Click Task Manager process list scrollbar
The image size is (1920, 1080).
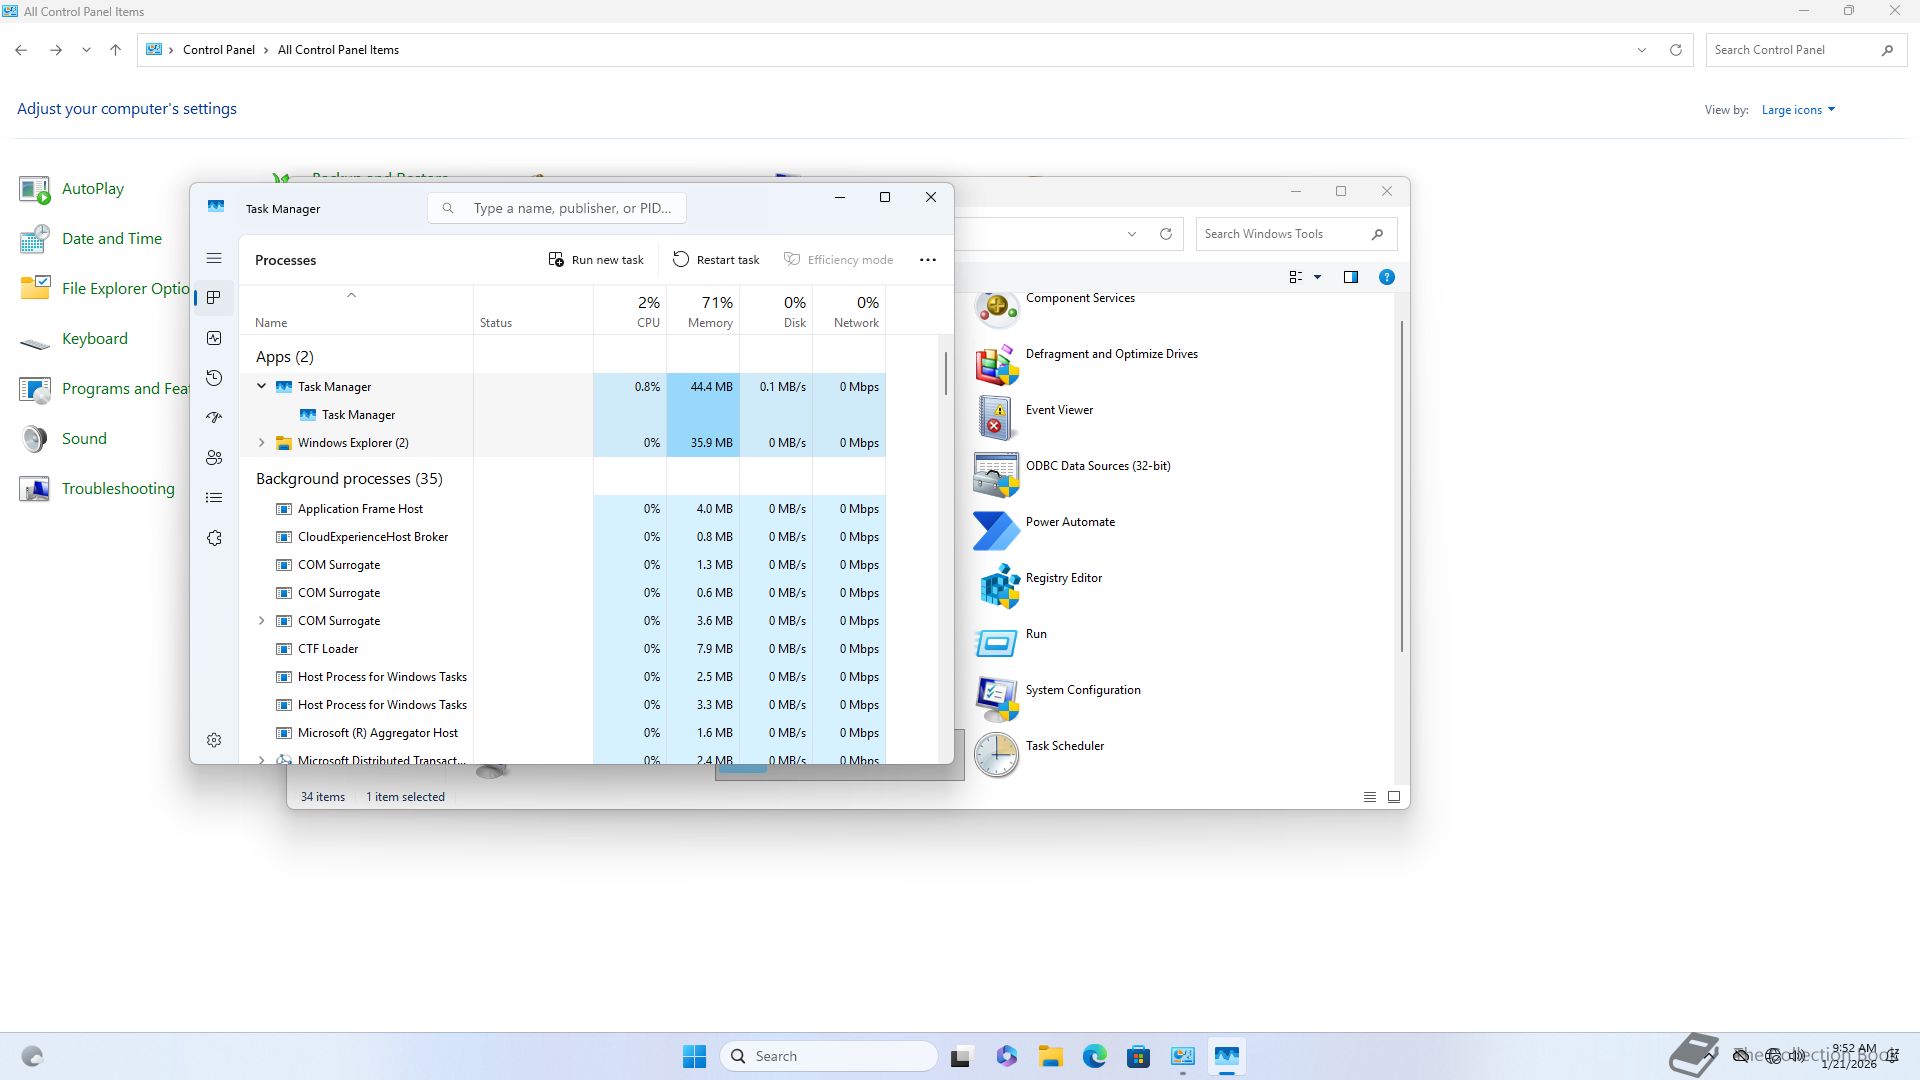click(945, 373)
